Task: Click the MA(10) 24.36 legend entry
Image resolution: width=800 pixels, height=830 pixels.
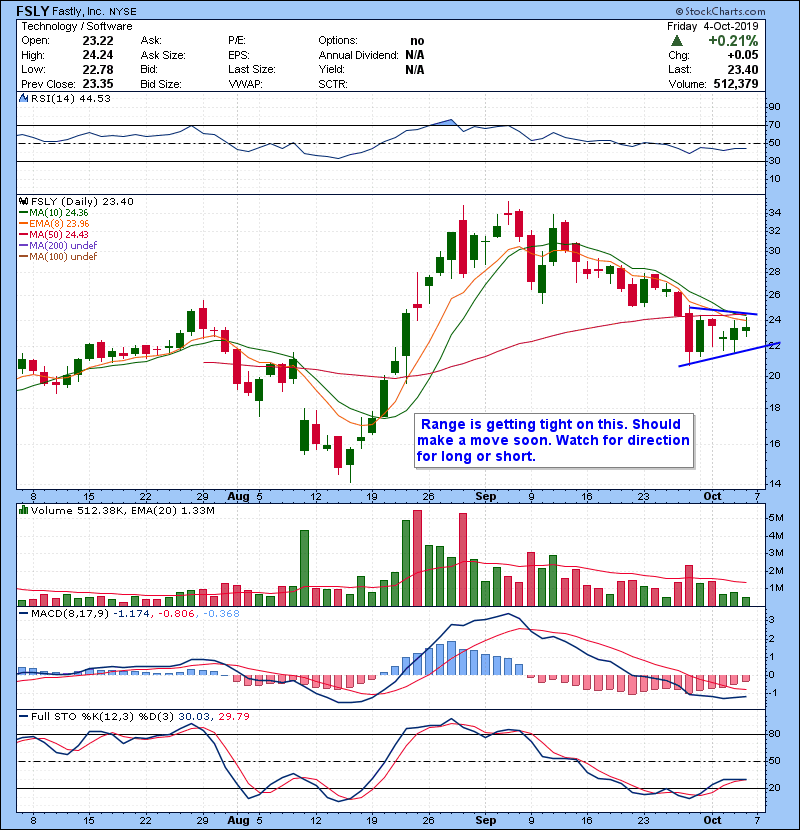Action: 53,212
